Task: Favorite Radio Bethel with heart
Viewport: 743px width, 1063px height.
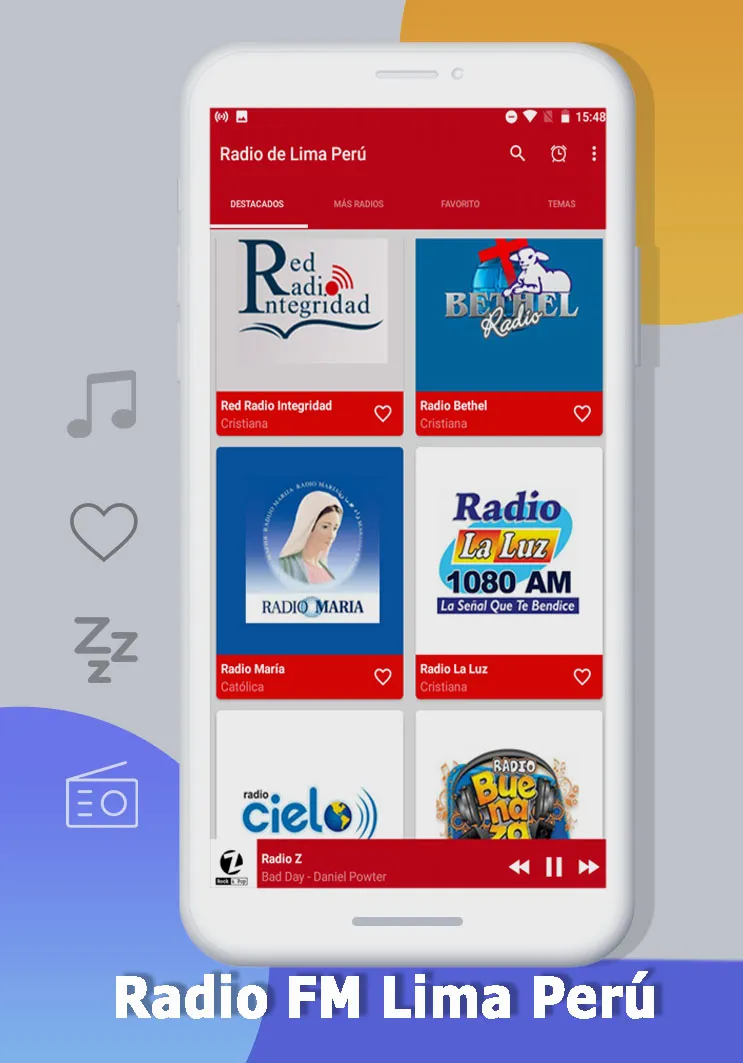Action: click(582, 414)
